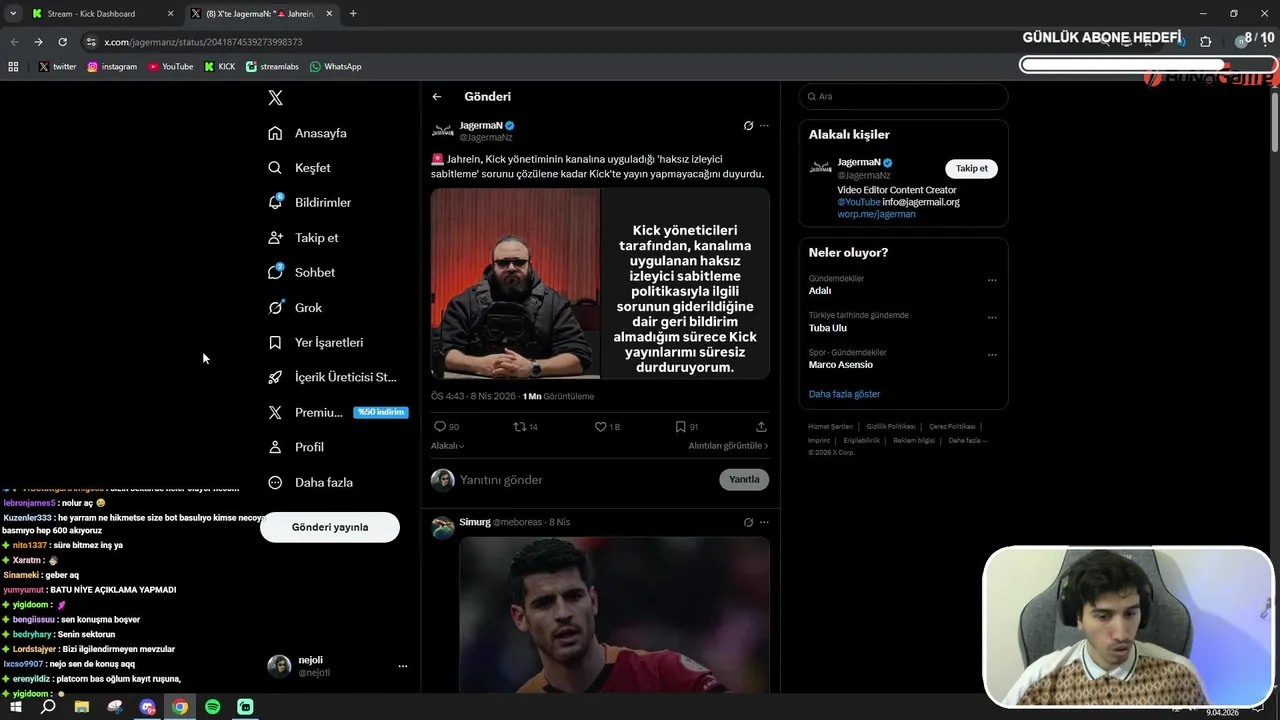Open Simurg reply more options
This screenshot has height=720, width=1280.
(764, 522)
